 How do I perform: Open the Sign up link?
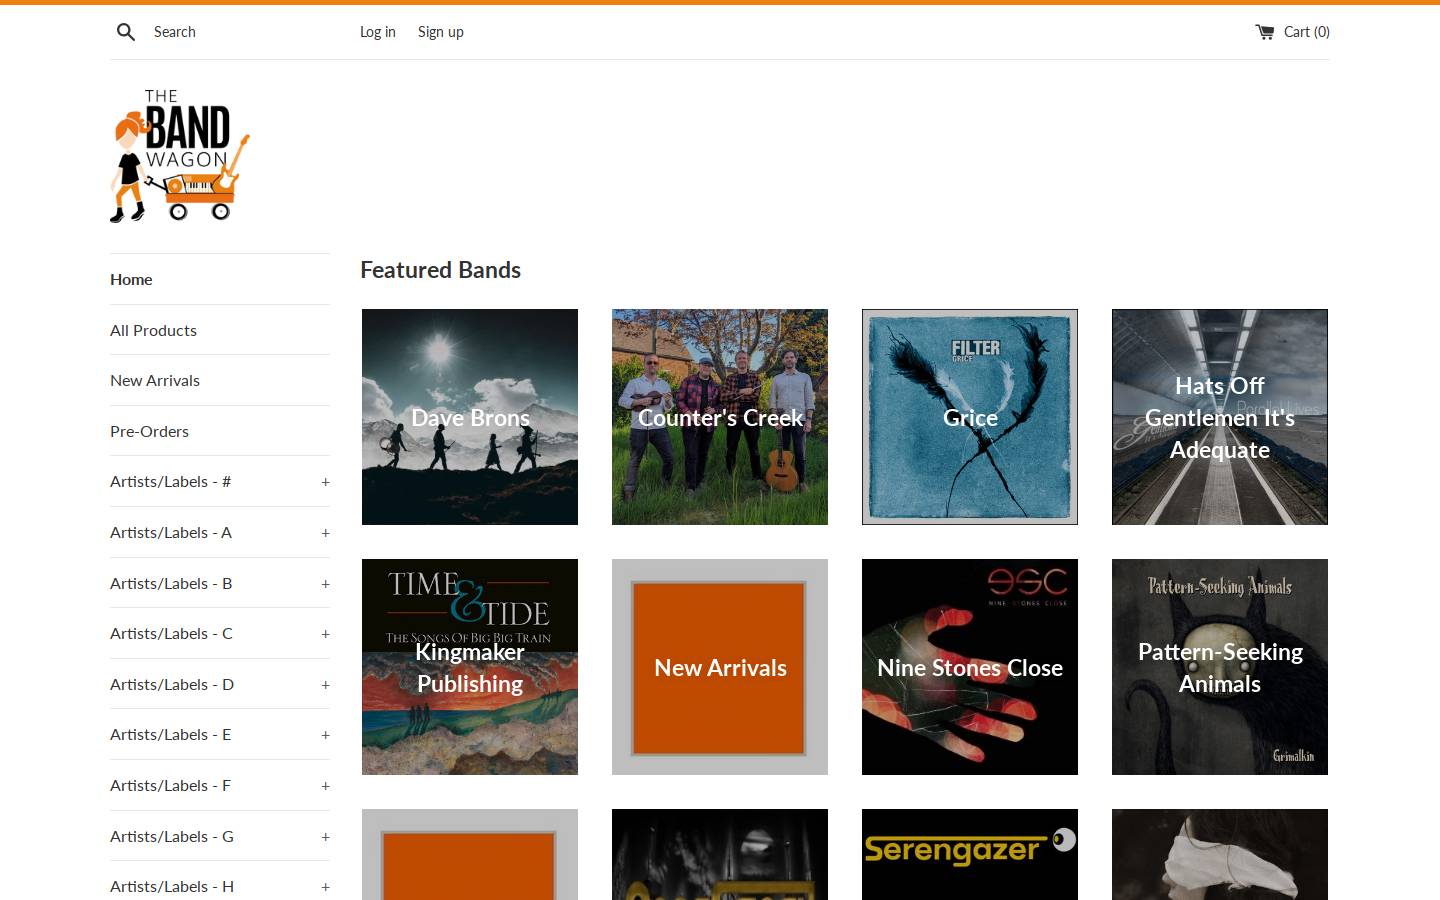[441, 32]
